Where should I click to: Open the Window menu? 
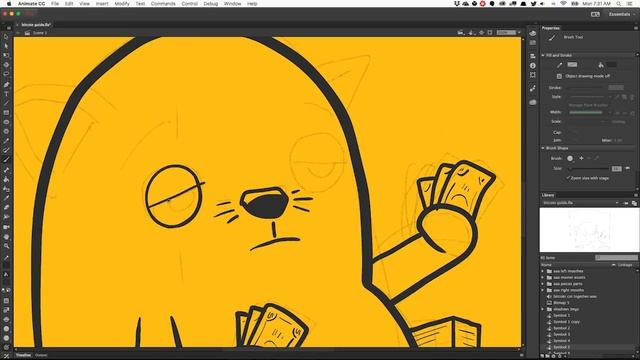click(x=232, y=4)
